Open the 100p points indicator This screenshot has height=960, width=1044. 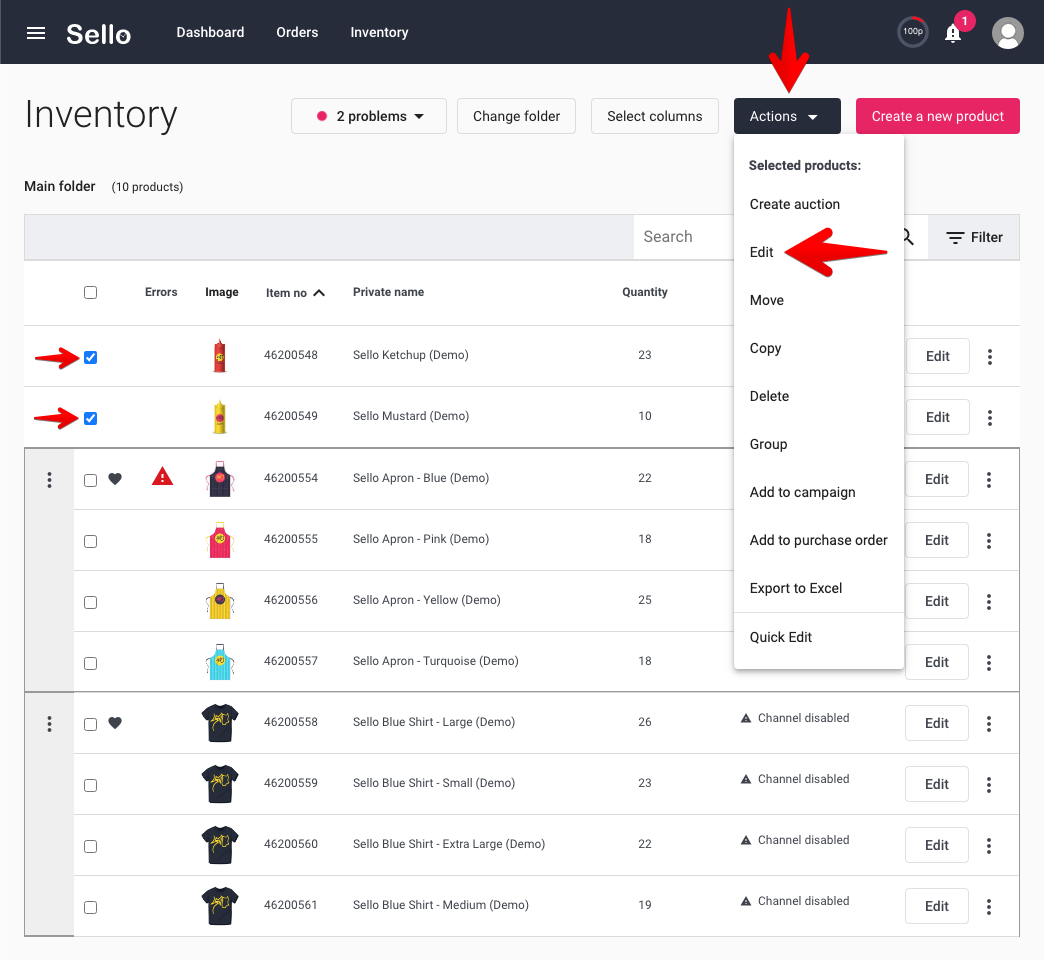tap(912, 32)
